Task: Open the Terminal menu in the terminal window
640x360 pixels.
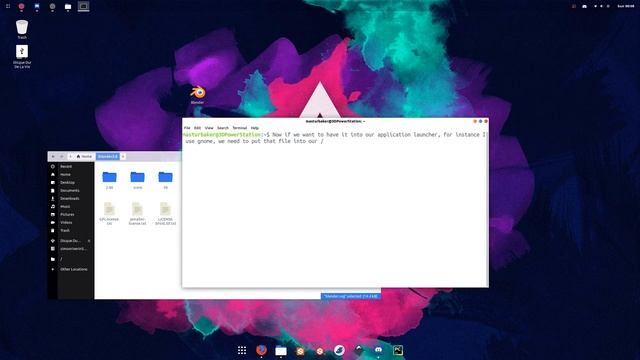Action: click(x=240, y=128)
